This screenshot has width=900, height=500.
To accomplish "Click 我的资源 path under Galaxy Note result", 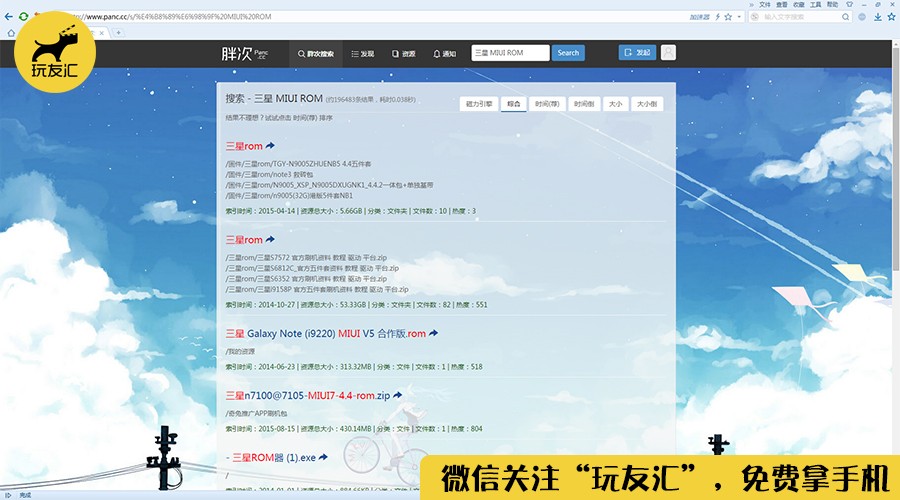I will [240, 351].
